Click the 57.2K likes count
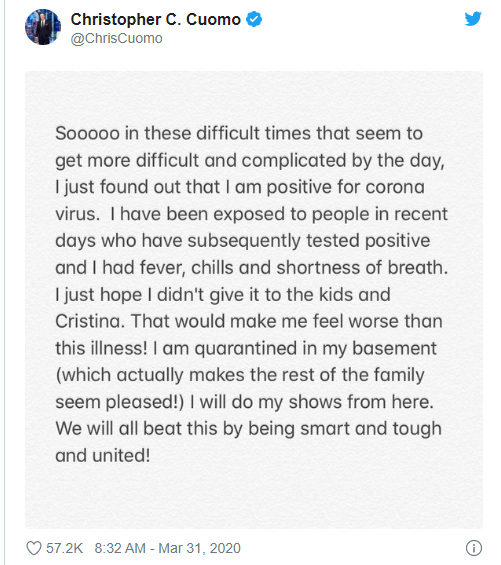Viewport: 501px width, 565px height. [x=65, y=548]
